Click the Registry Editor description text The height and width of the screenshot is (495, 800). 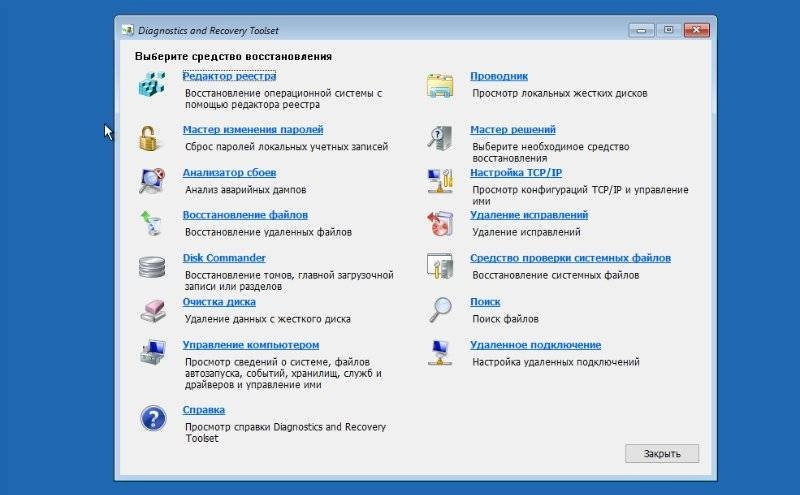(x=283, y=99)
